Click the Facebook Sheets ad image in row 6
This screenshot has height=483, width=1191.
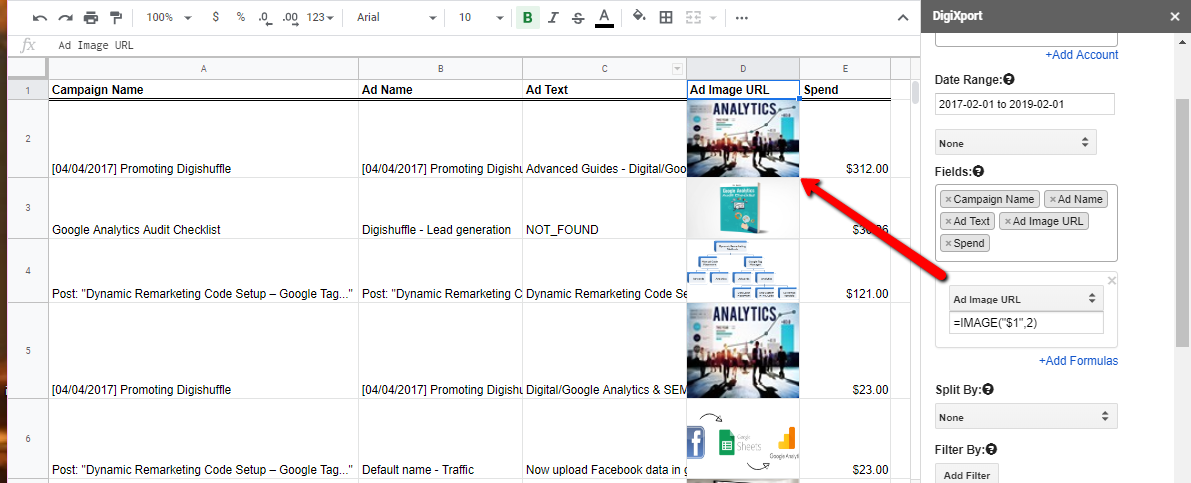click(743, 439)
